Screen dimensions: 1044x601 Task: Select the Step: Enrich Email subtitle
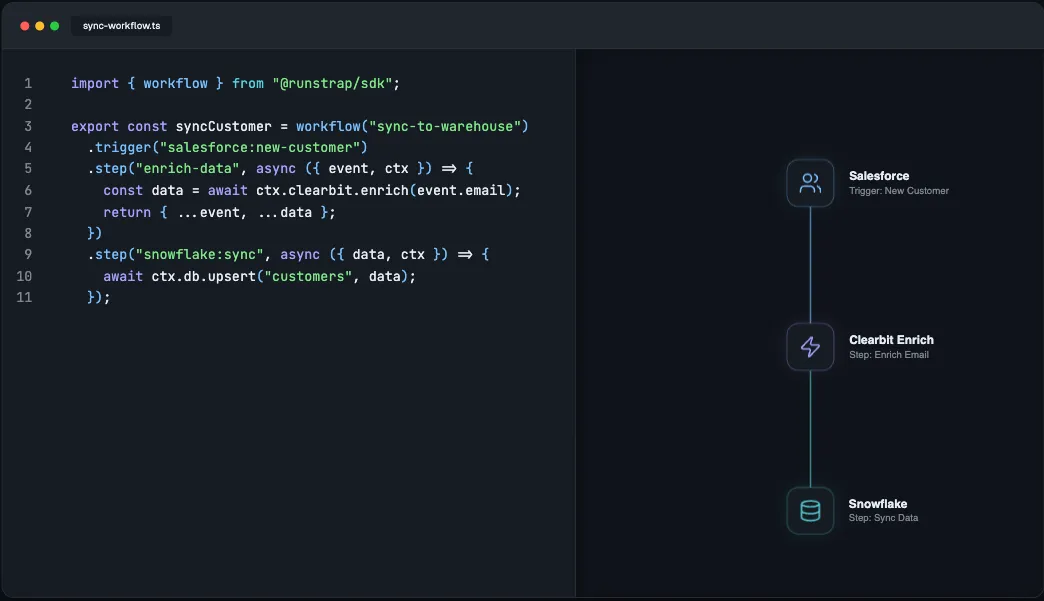(889, 354)
